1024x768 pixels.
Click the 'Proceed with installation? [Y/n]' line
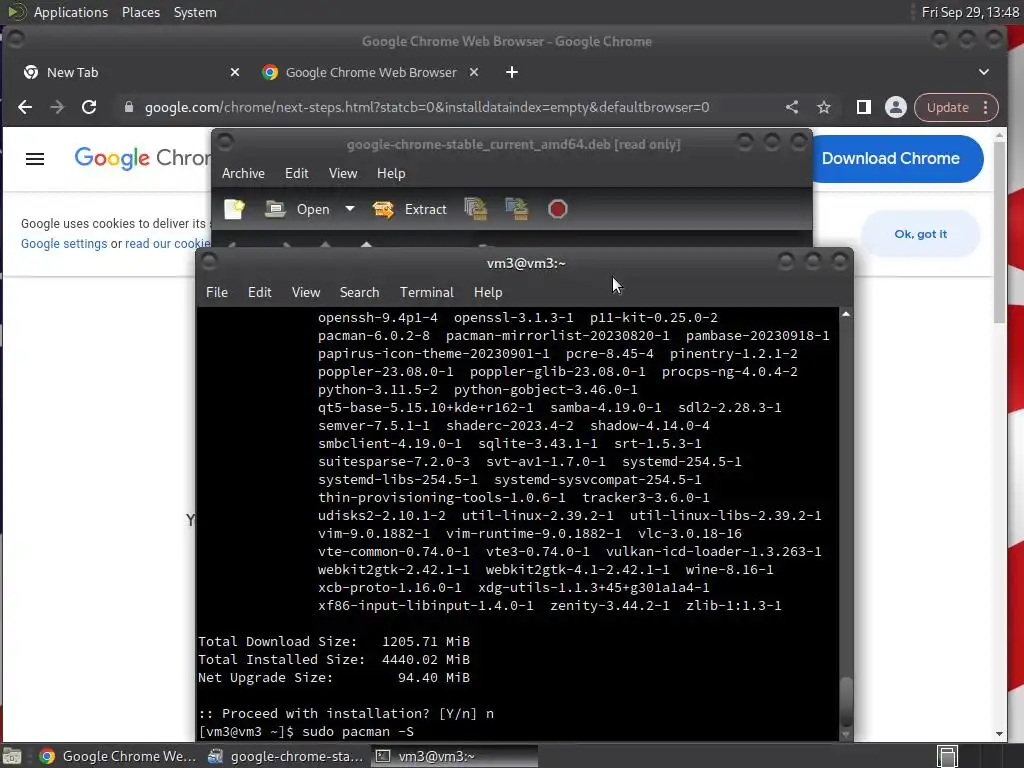tap(346, 713)
